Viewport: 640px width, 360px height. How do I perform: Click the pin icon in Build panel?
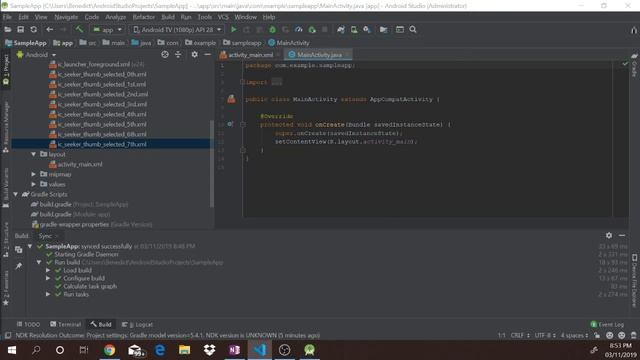coord(18,266)
